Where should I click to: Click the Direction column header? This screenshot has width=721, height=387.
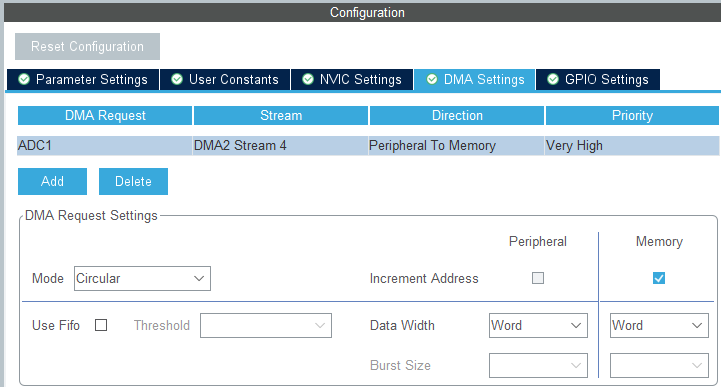[457, 115]
